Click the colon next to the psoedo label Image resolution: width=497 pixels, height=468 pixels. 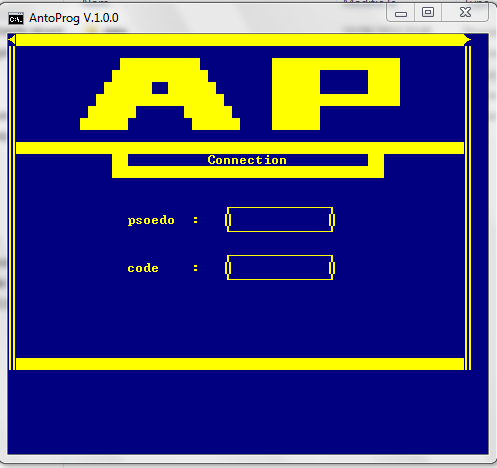(196, 220)
